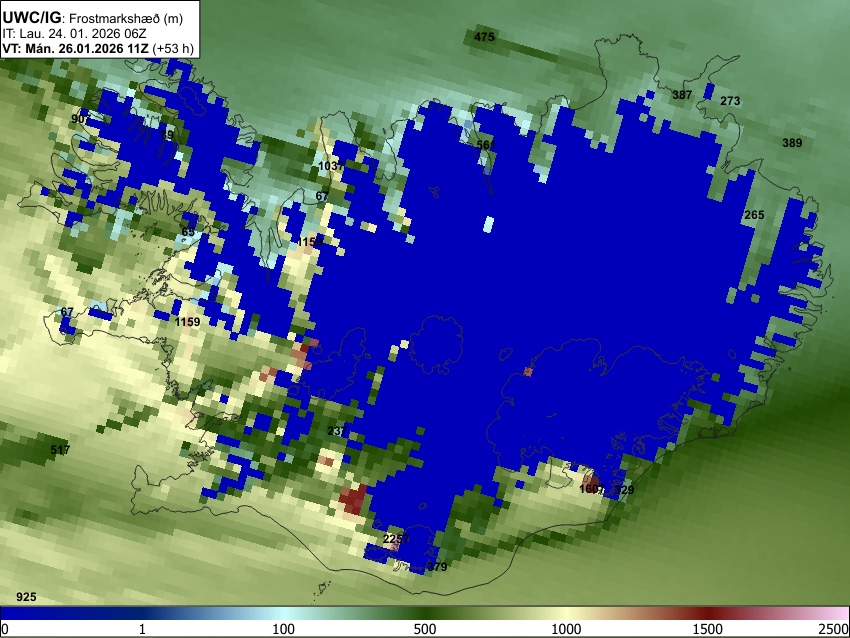Click the 237 value label
Viewport: 850px width, 638px height.
337,431
